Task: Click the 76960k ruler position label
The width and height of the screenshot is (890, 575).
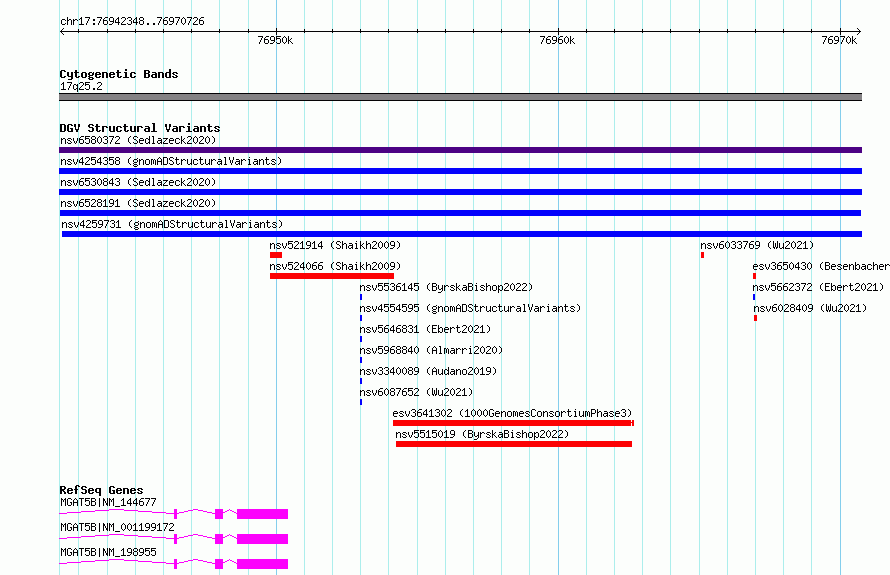Action: 557,40
